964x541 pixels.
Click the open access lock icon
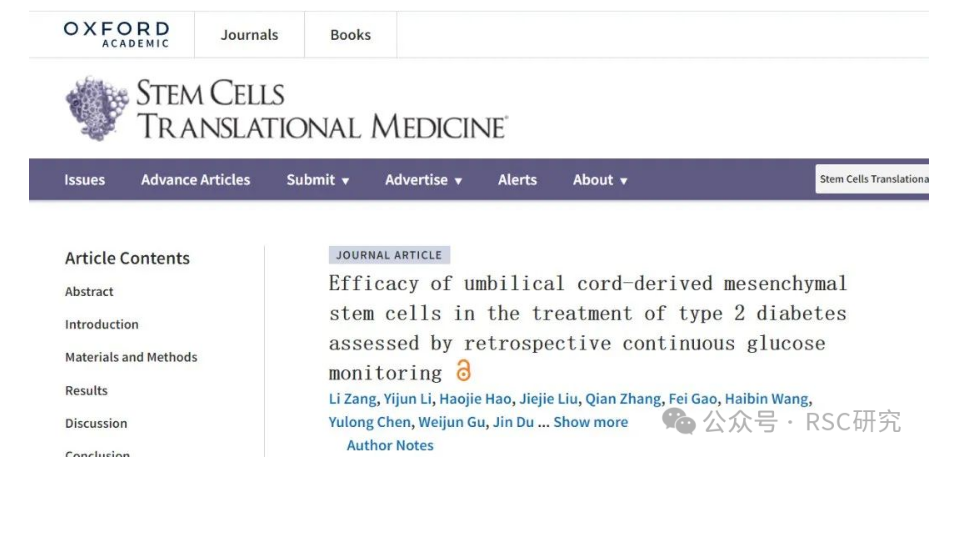coord(463,371)
